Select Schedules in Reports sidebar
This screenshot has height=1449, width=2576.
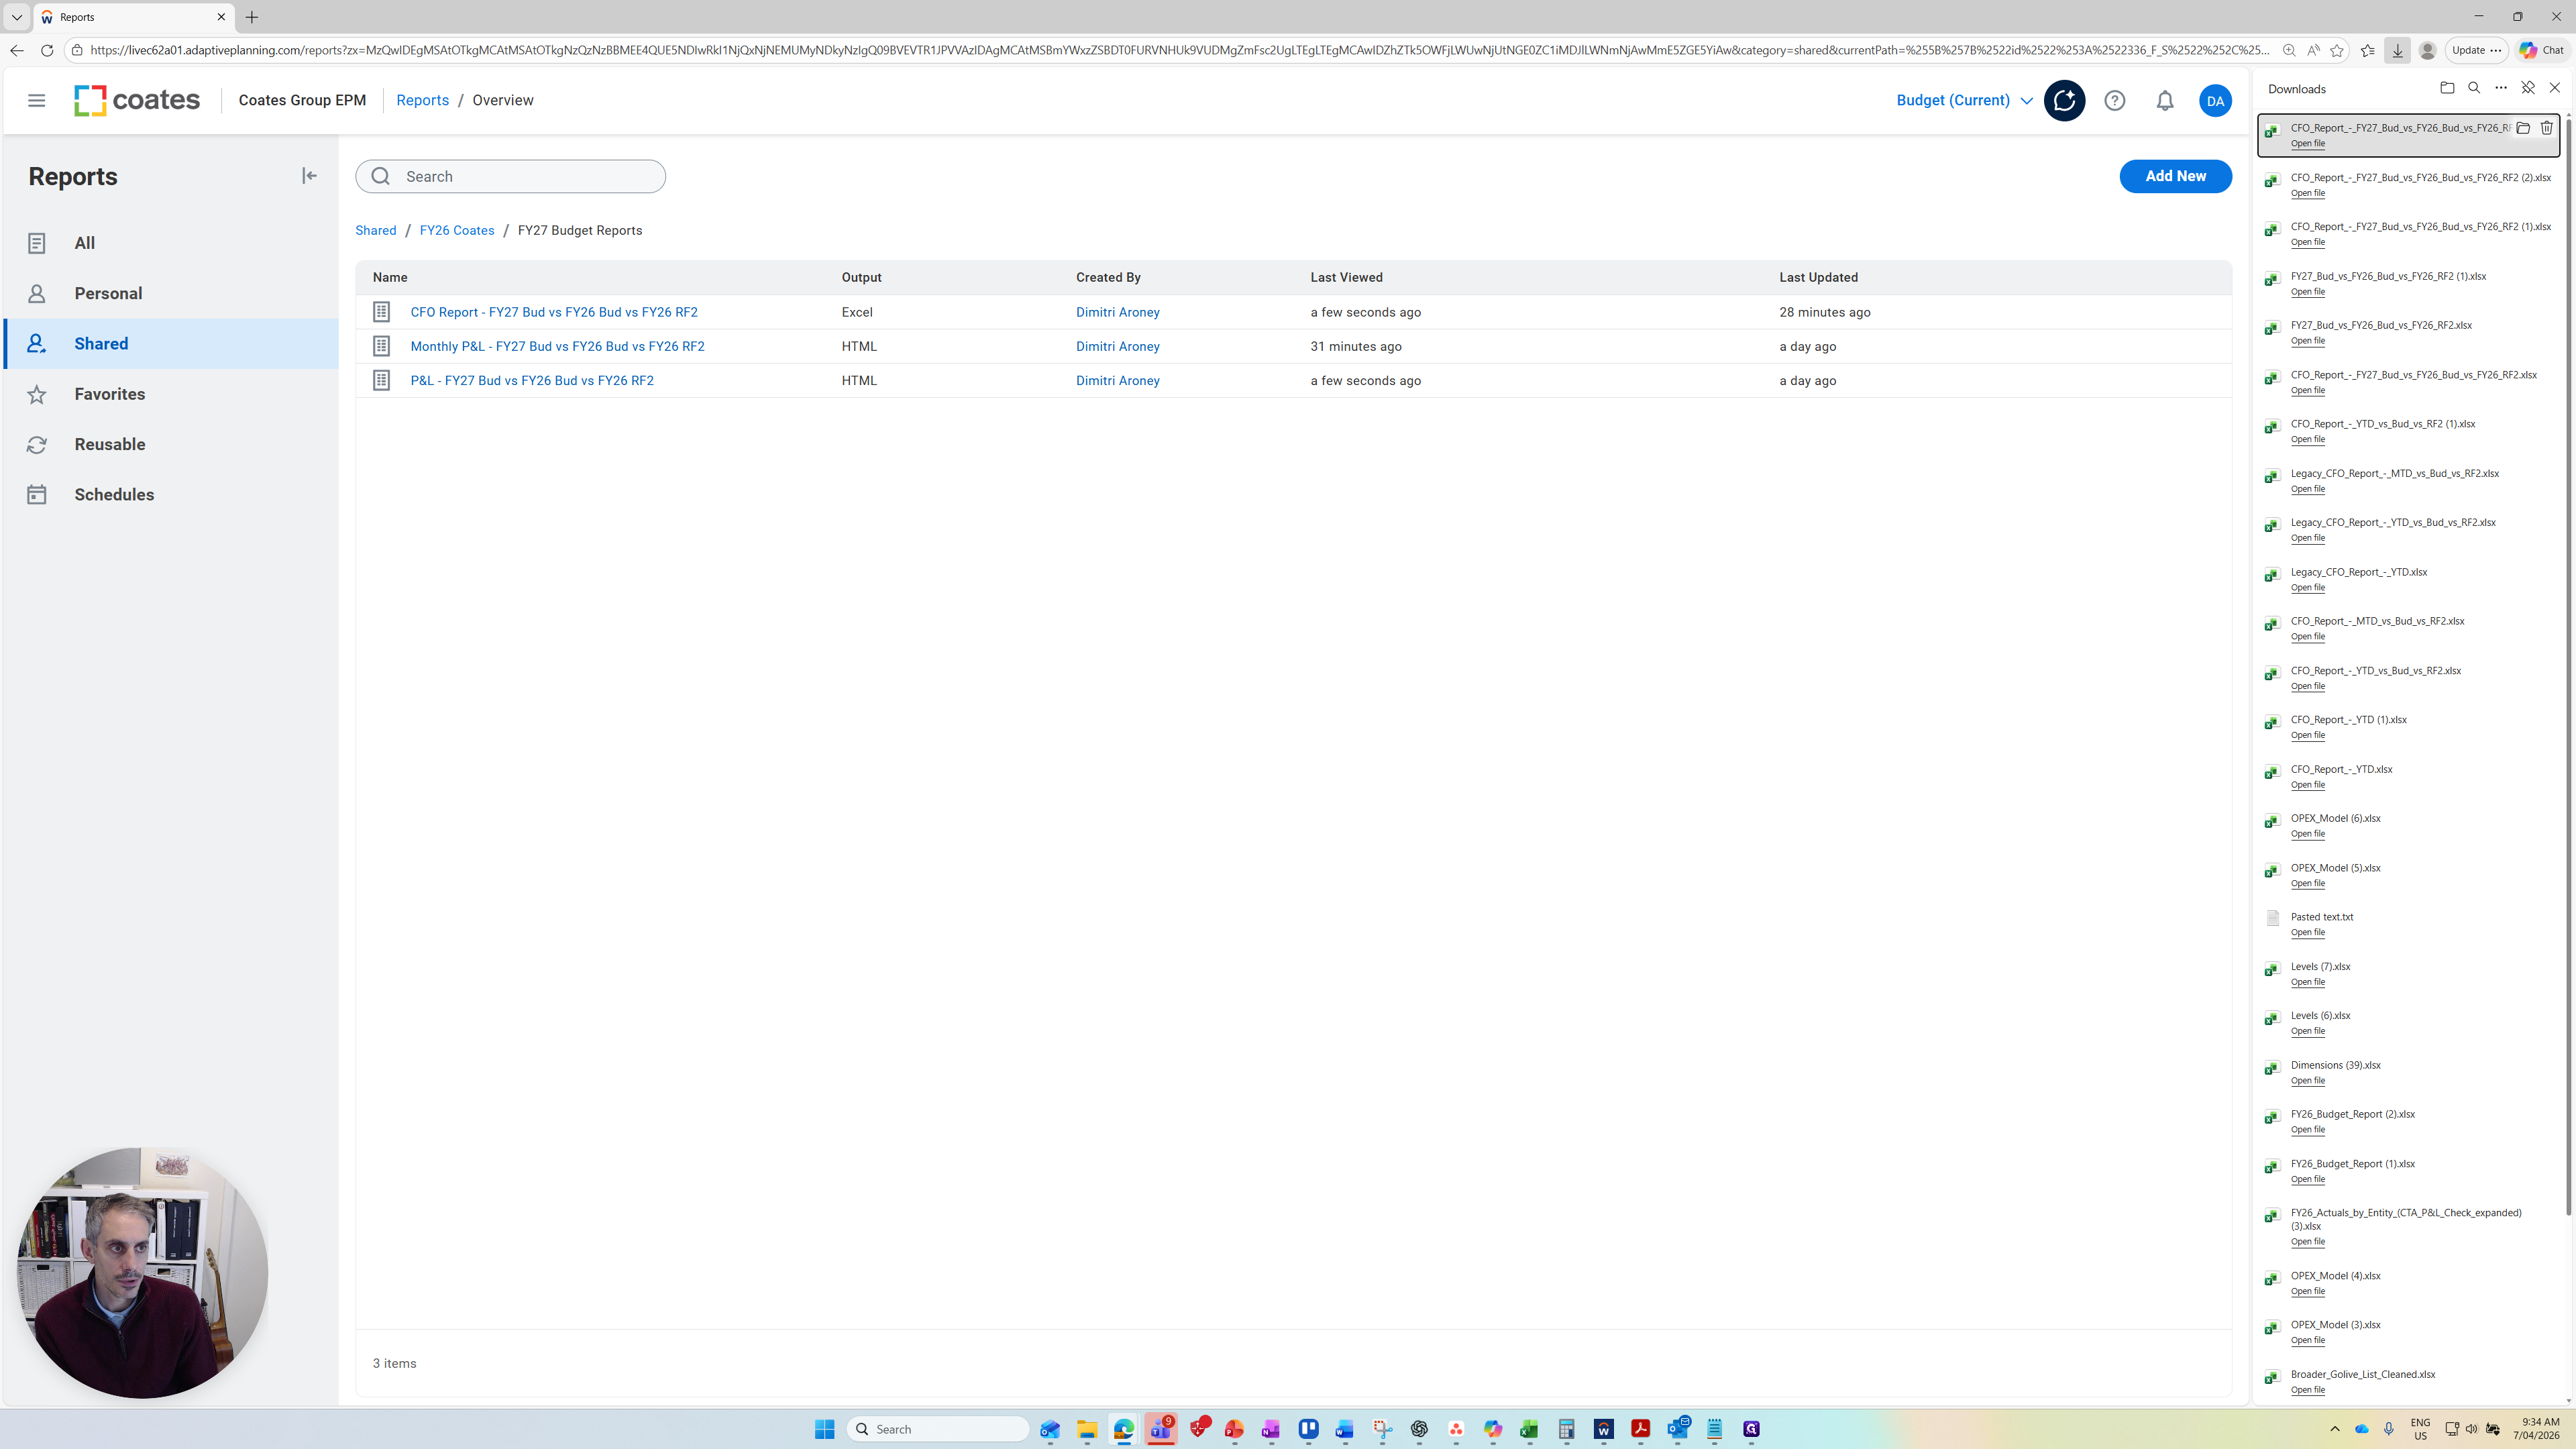click(114, 495)
